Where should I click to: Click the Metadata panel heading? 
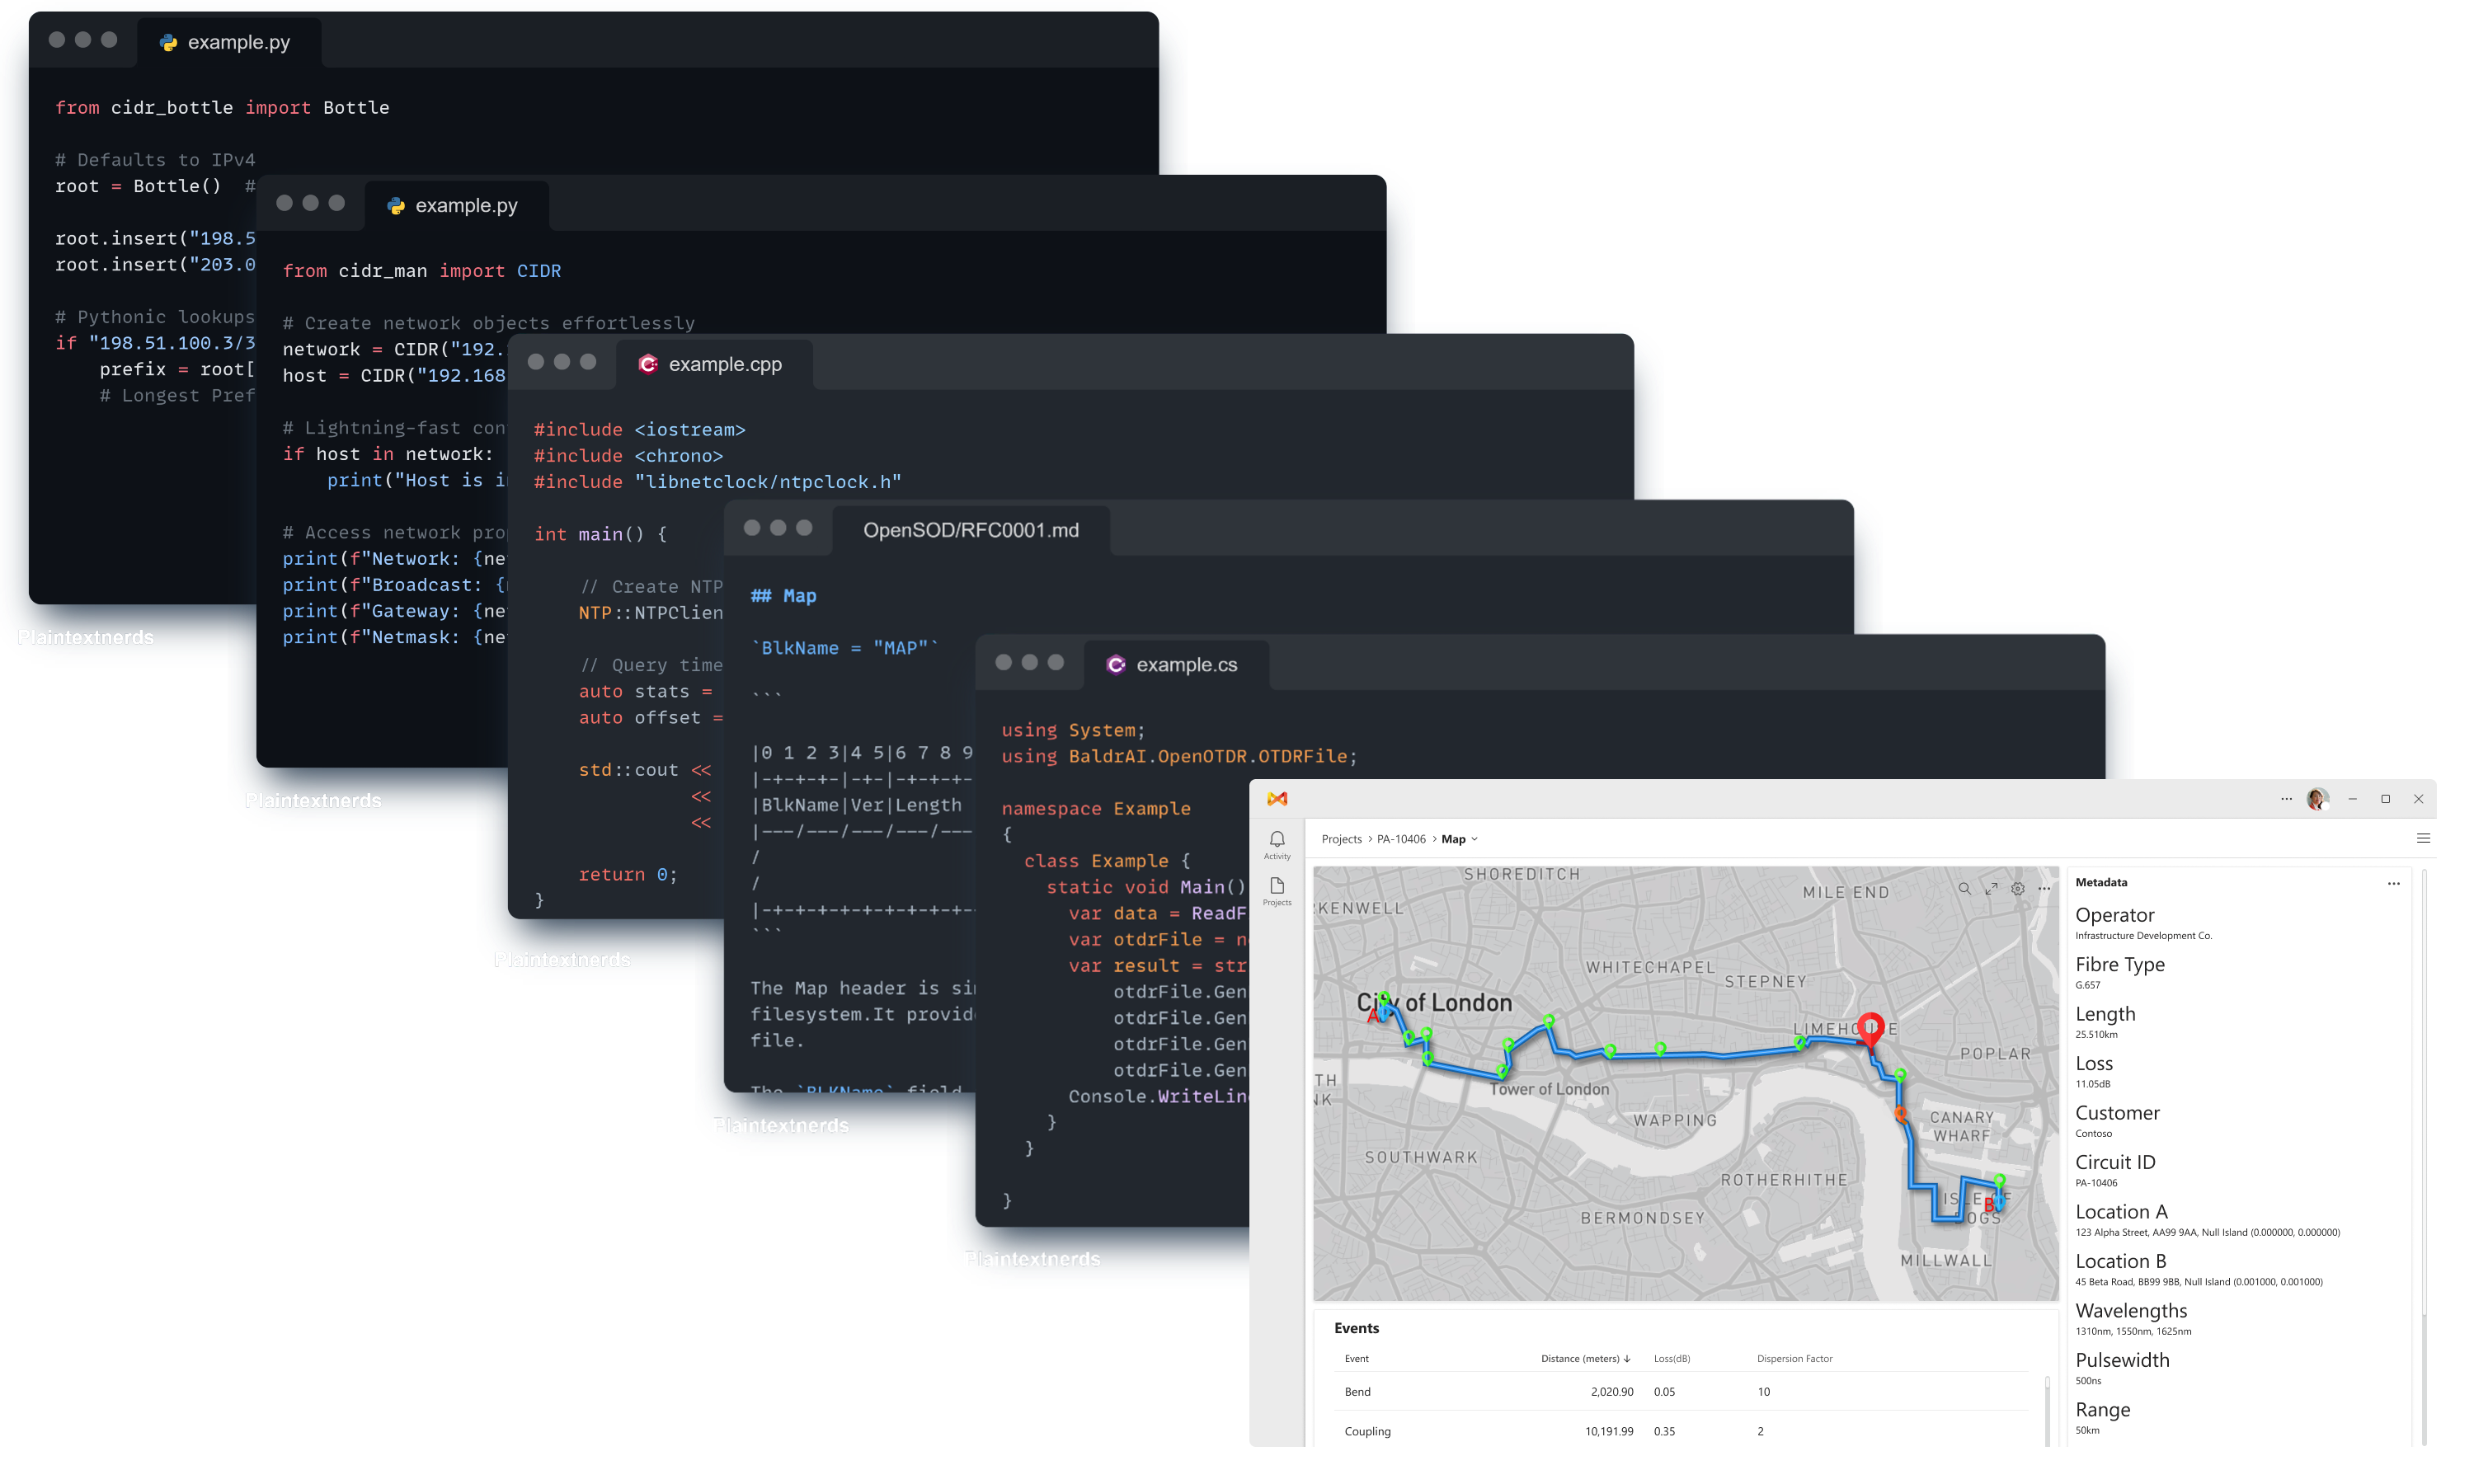pyautogui.click(x=2101, y=882)
